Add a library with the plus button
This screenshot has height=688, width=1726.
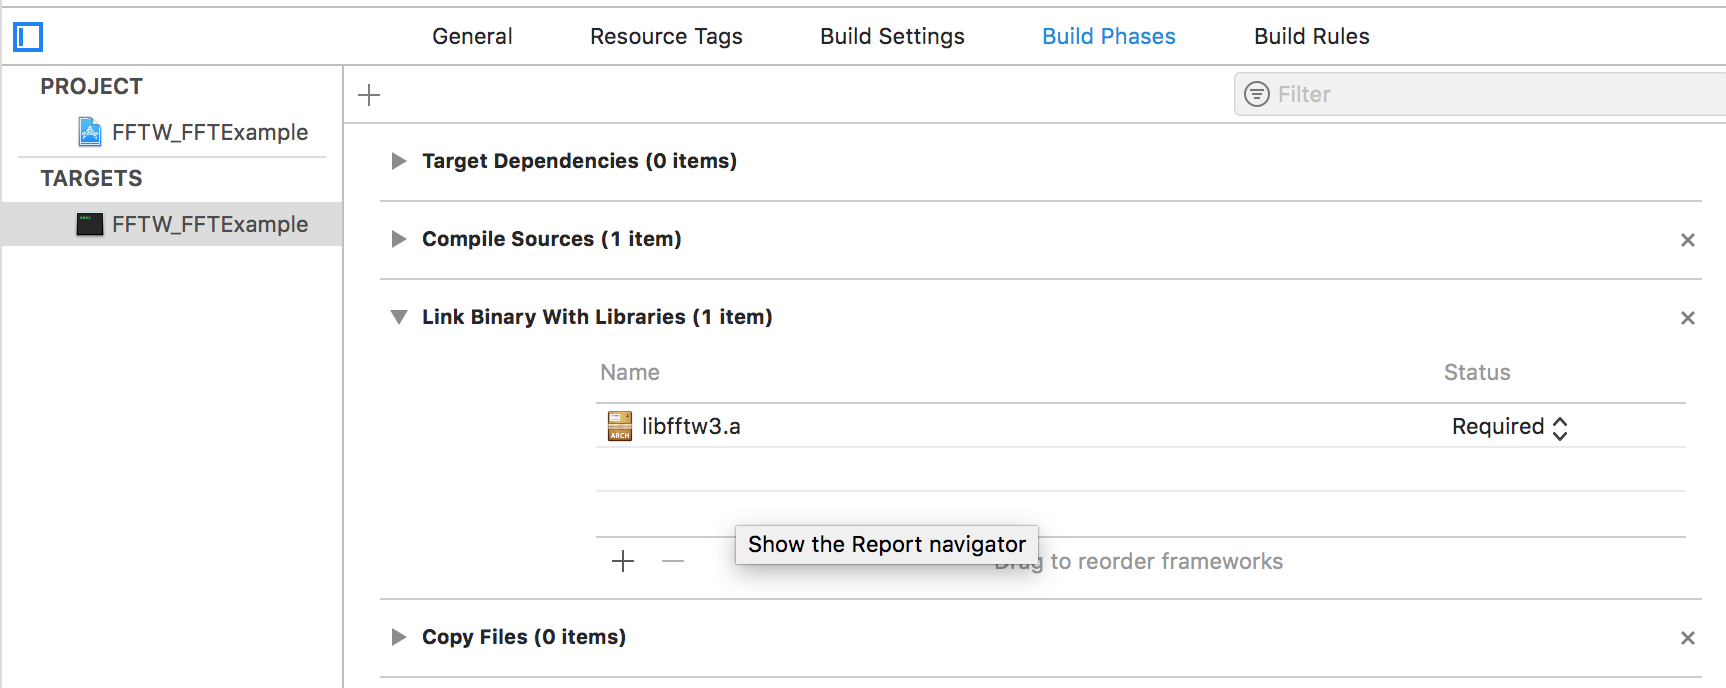[623, 561]
